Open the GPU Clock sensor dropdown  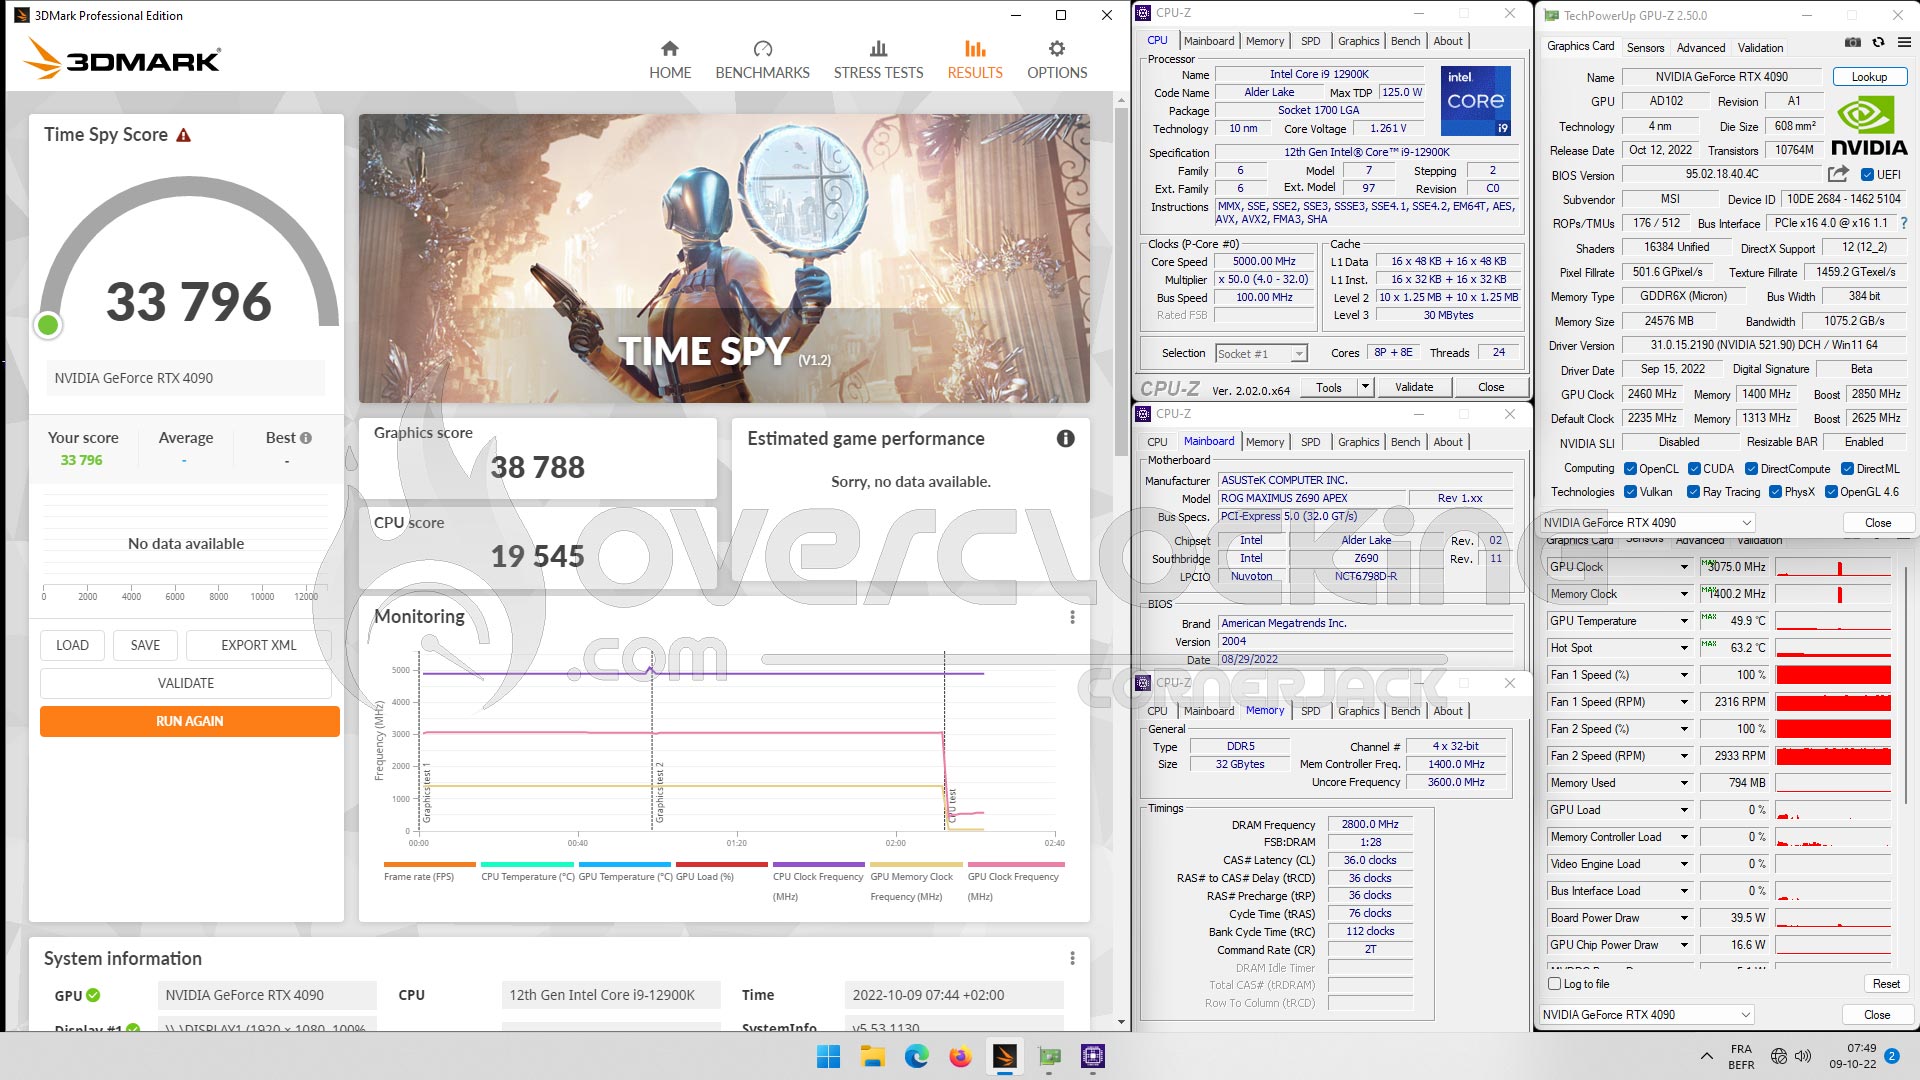click(x=1684, y=567)
